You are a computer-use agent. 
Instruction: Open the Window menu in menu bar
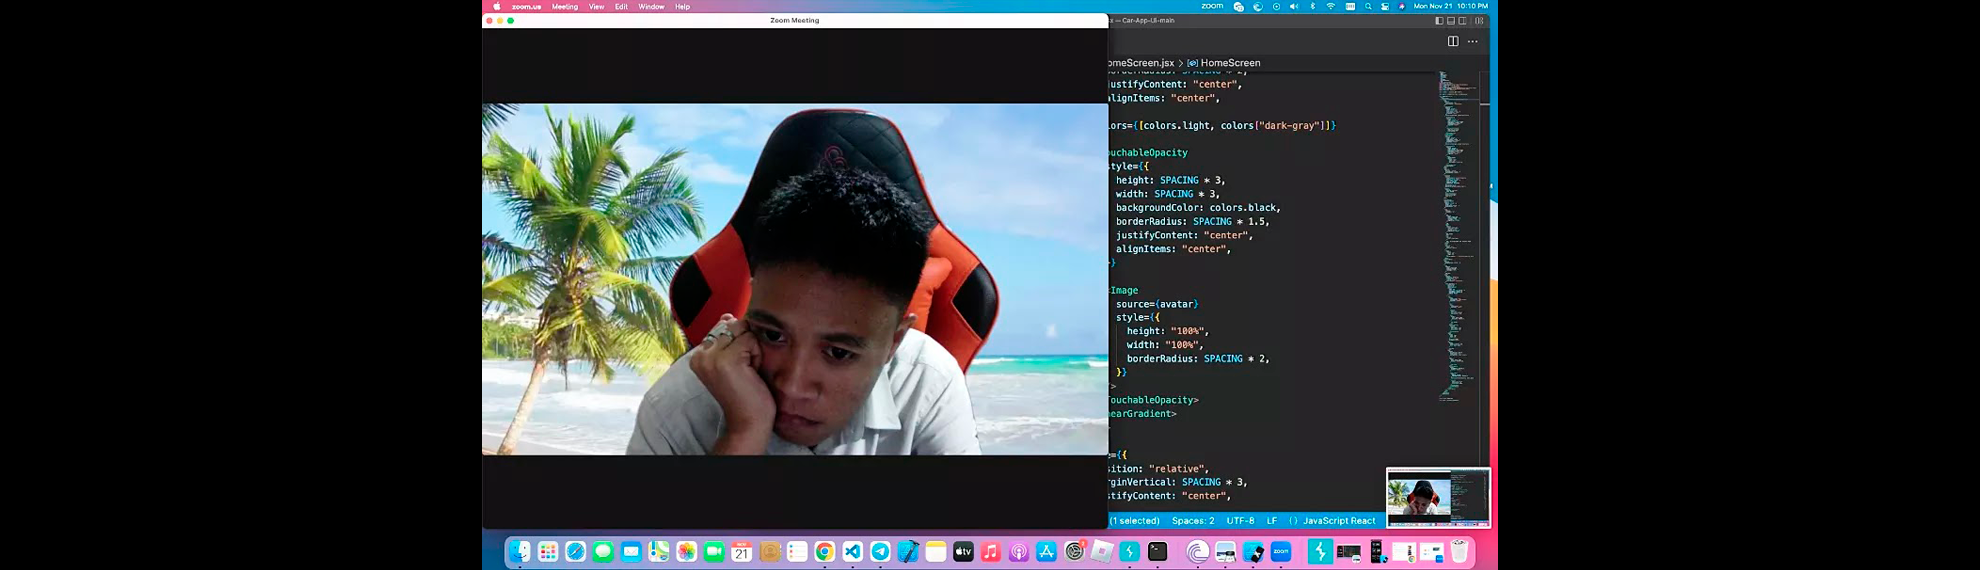(651, 7)
